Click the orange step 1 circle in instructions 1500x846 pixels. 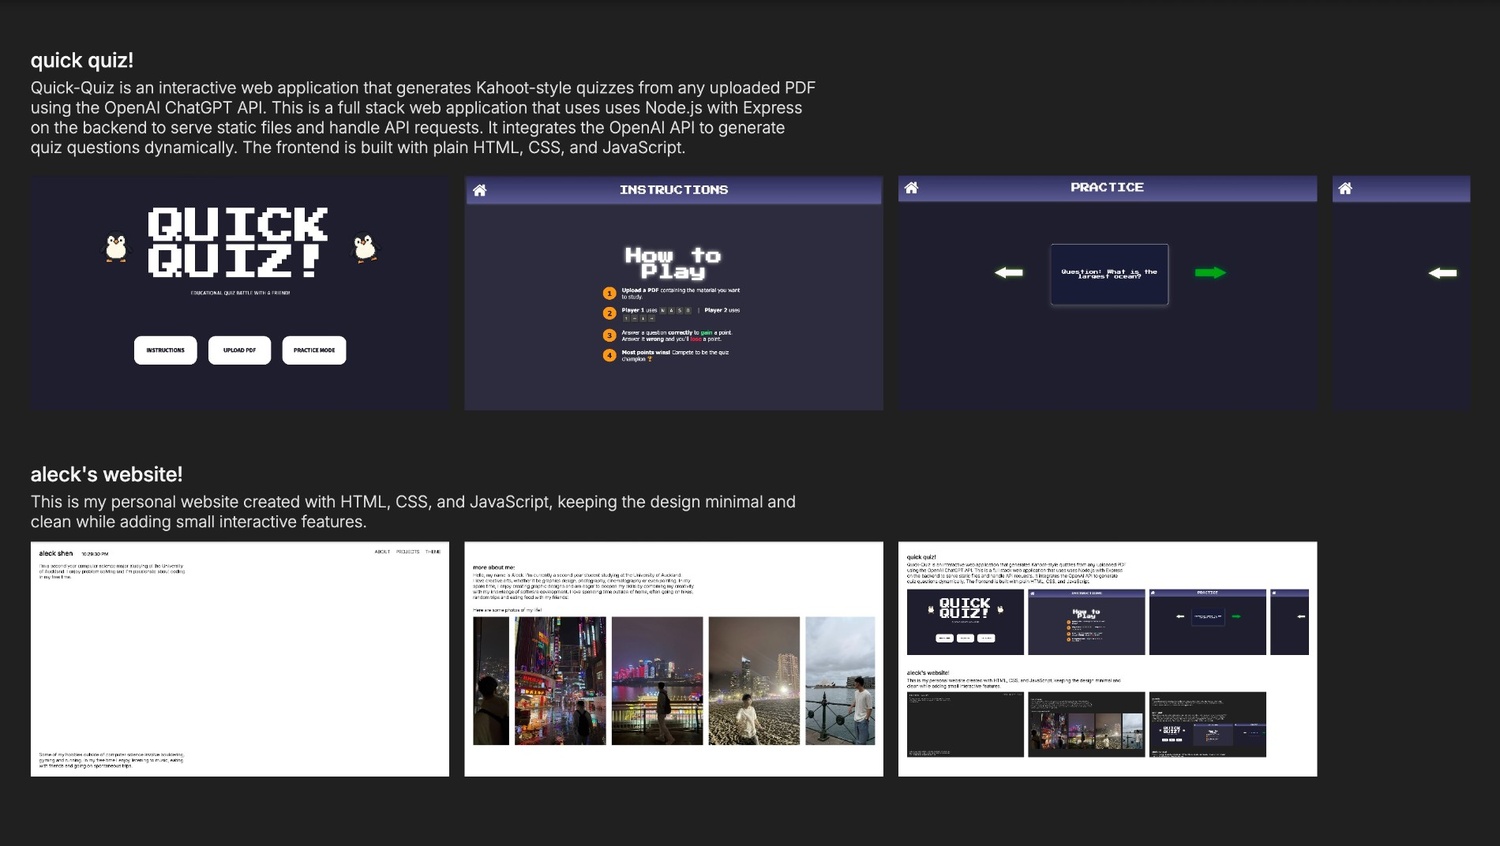coord(609,293)
